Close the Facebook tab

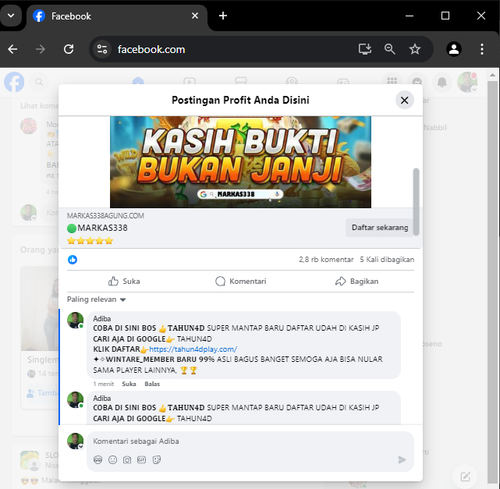195,16
